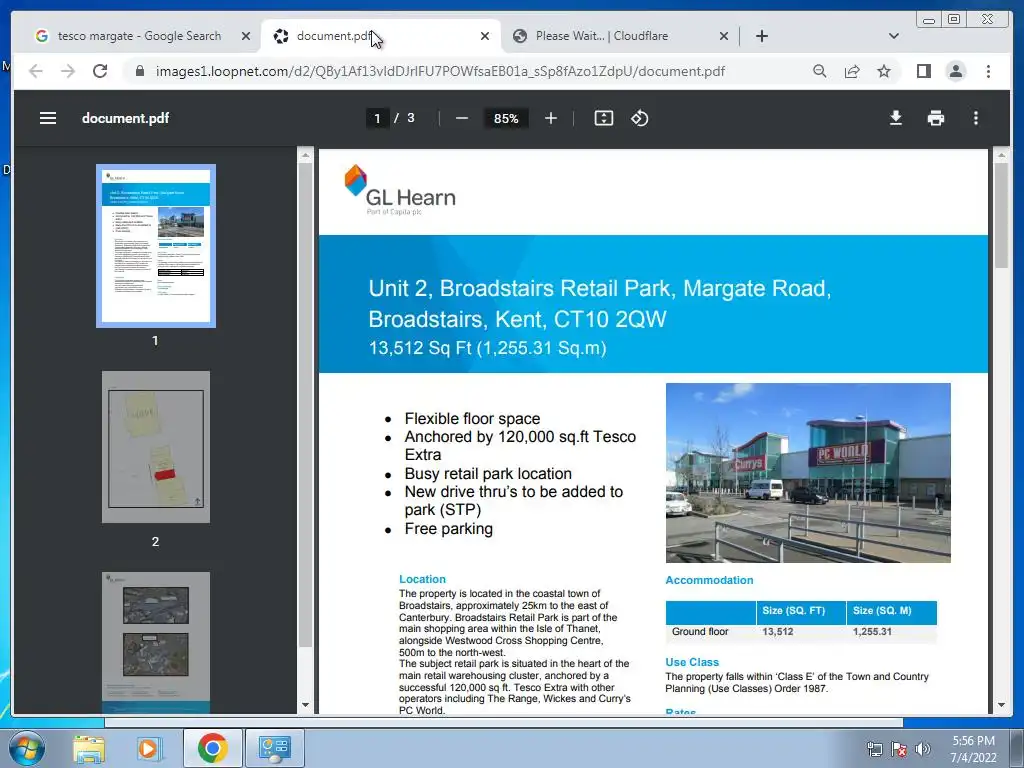
Task: Click the Use Class heading
Action: 692,662
